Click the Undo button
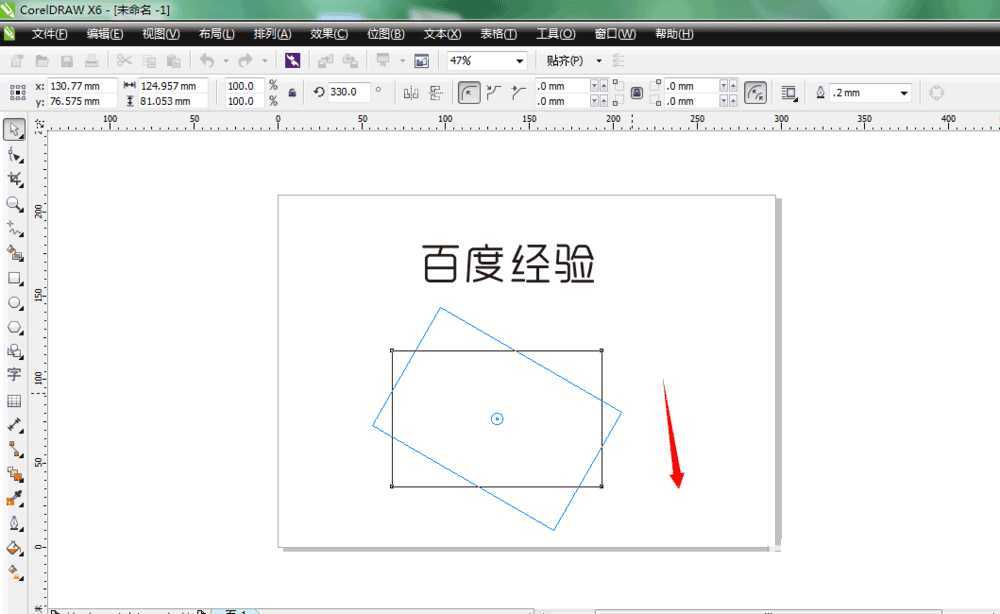The image size is (1000, 614). pos(207,60)
